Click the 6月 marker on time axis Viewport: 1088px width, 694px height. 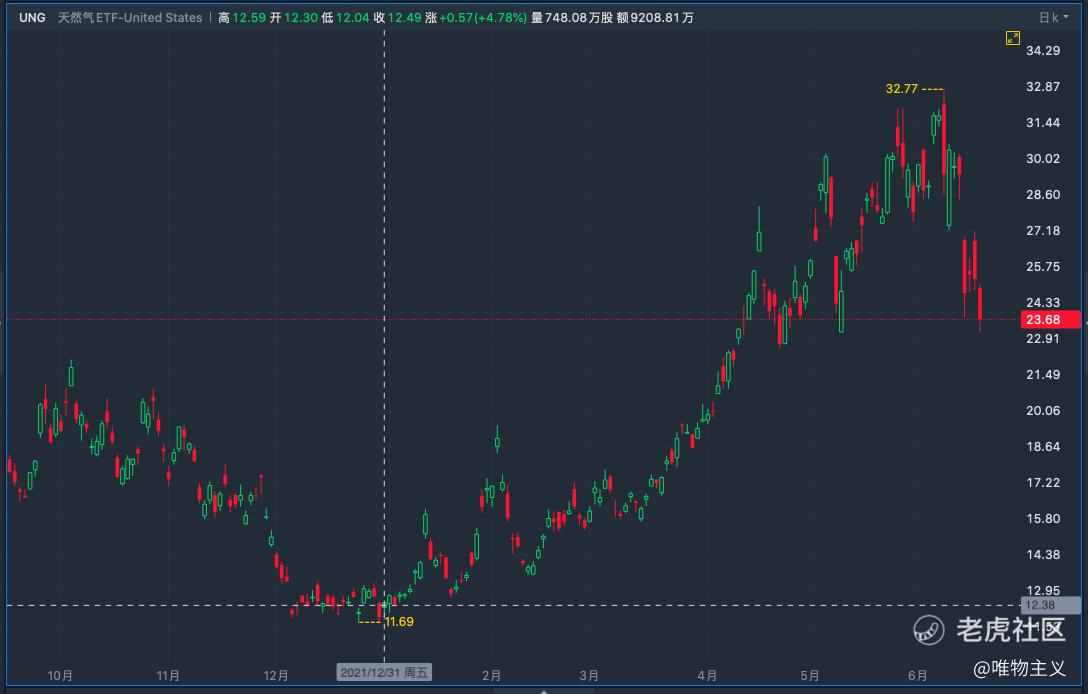[x=917, y=673]
